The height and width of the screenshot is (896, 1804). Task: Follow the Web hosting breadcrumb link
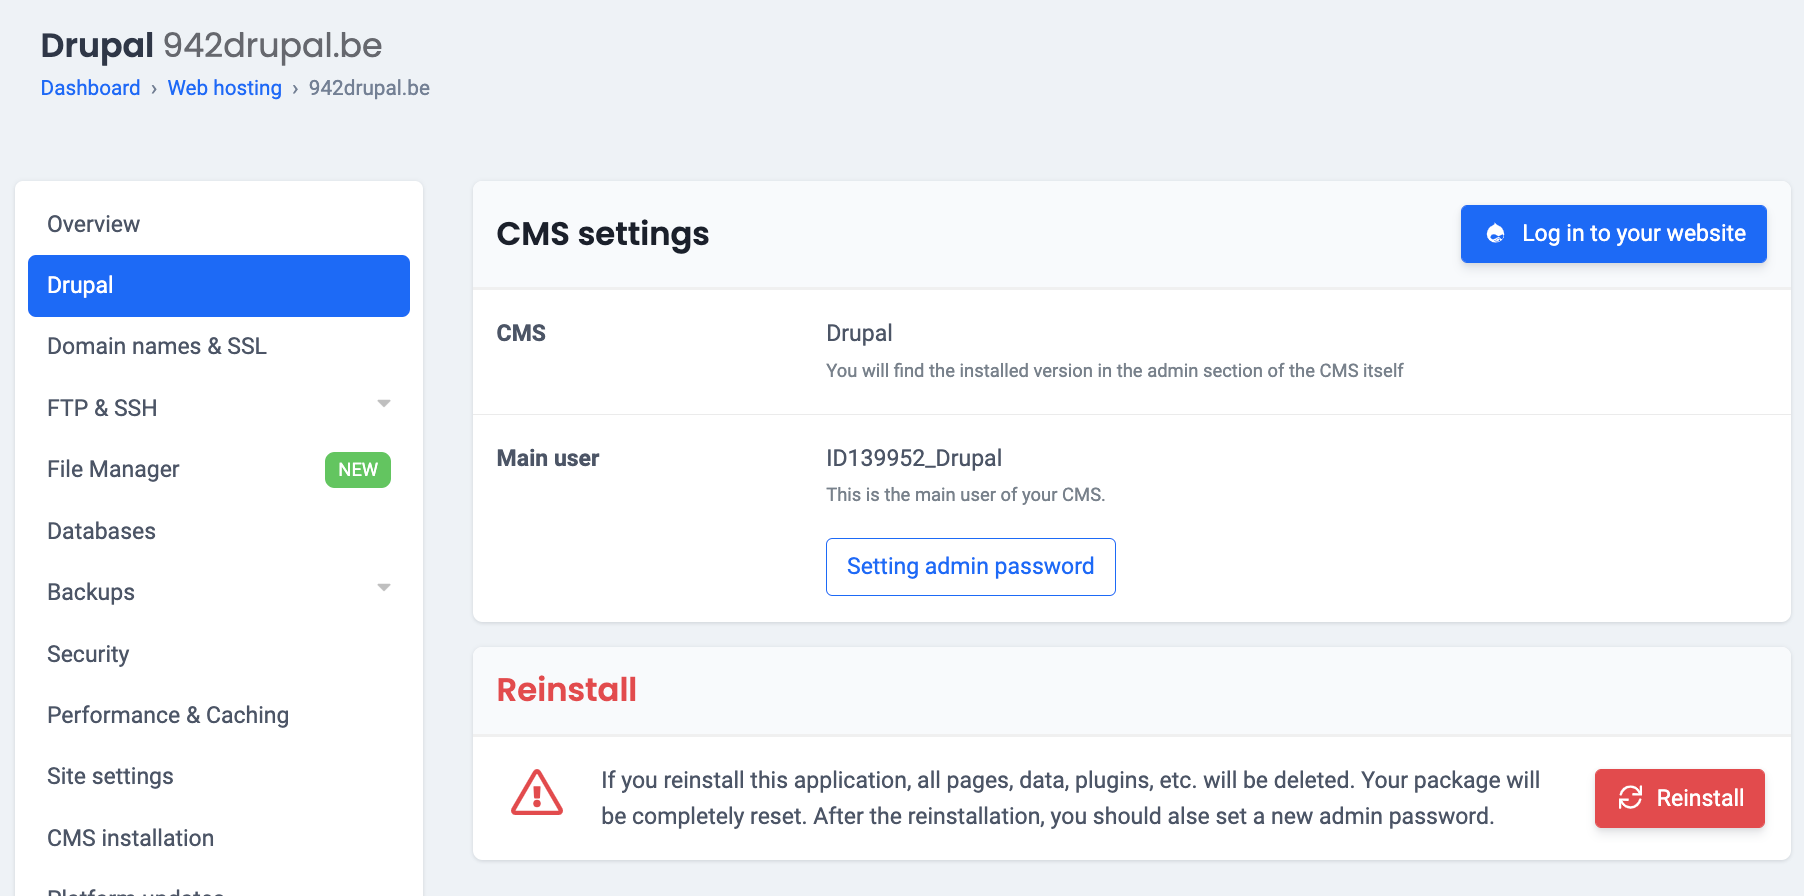click(x=225, y=88)
